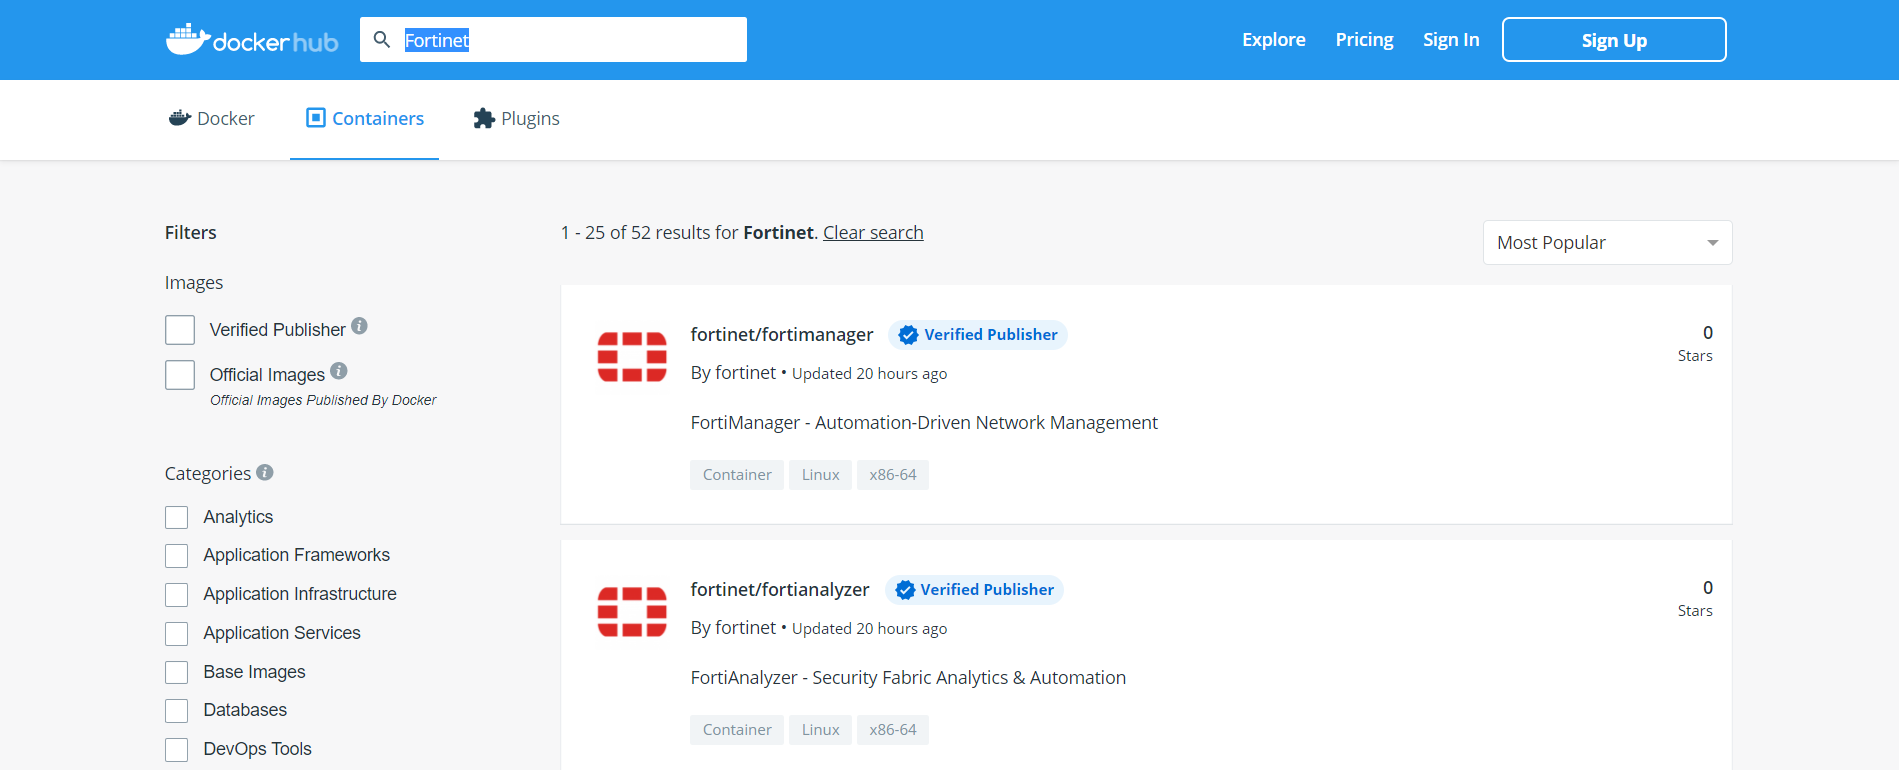1899x770 pixels.
Task: Click the Categories info icon
Action: pos(265,472)
